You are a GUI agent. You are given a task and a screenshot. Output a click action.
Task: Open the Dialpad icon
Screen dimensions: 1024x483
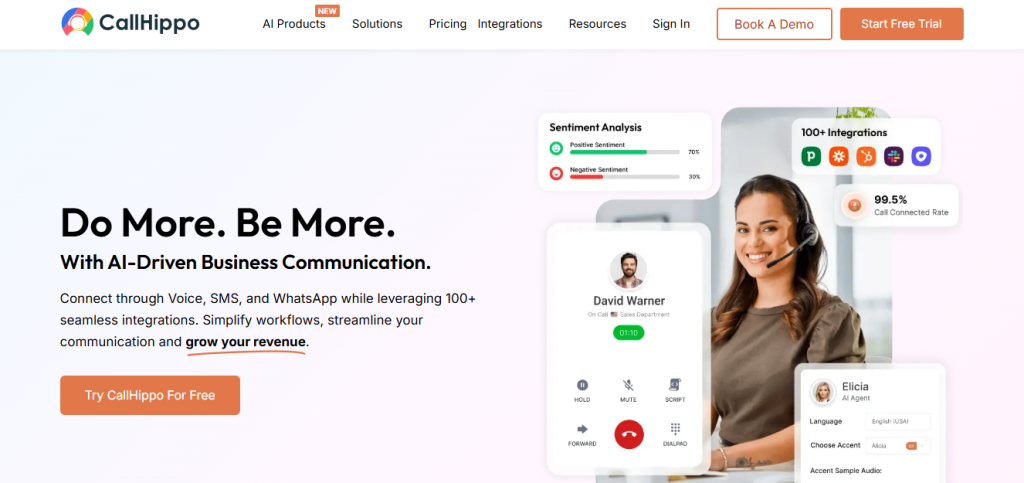pos(675,429)
